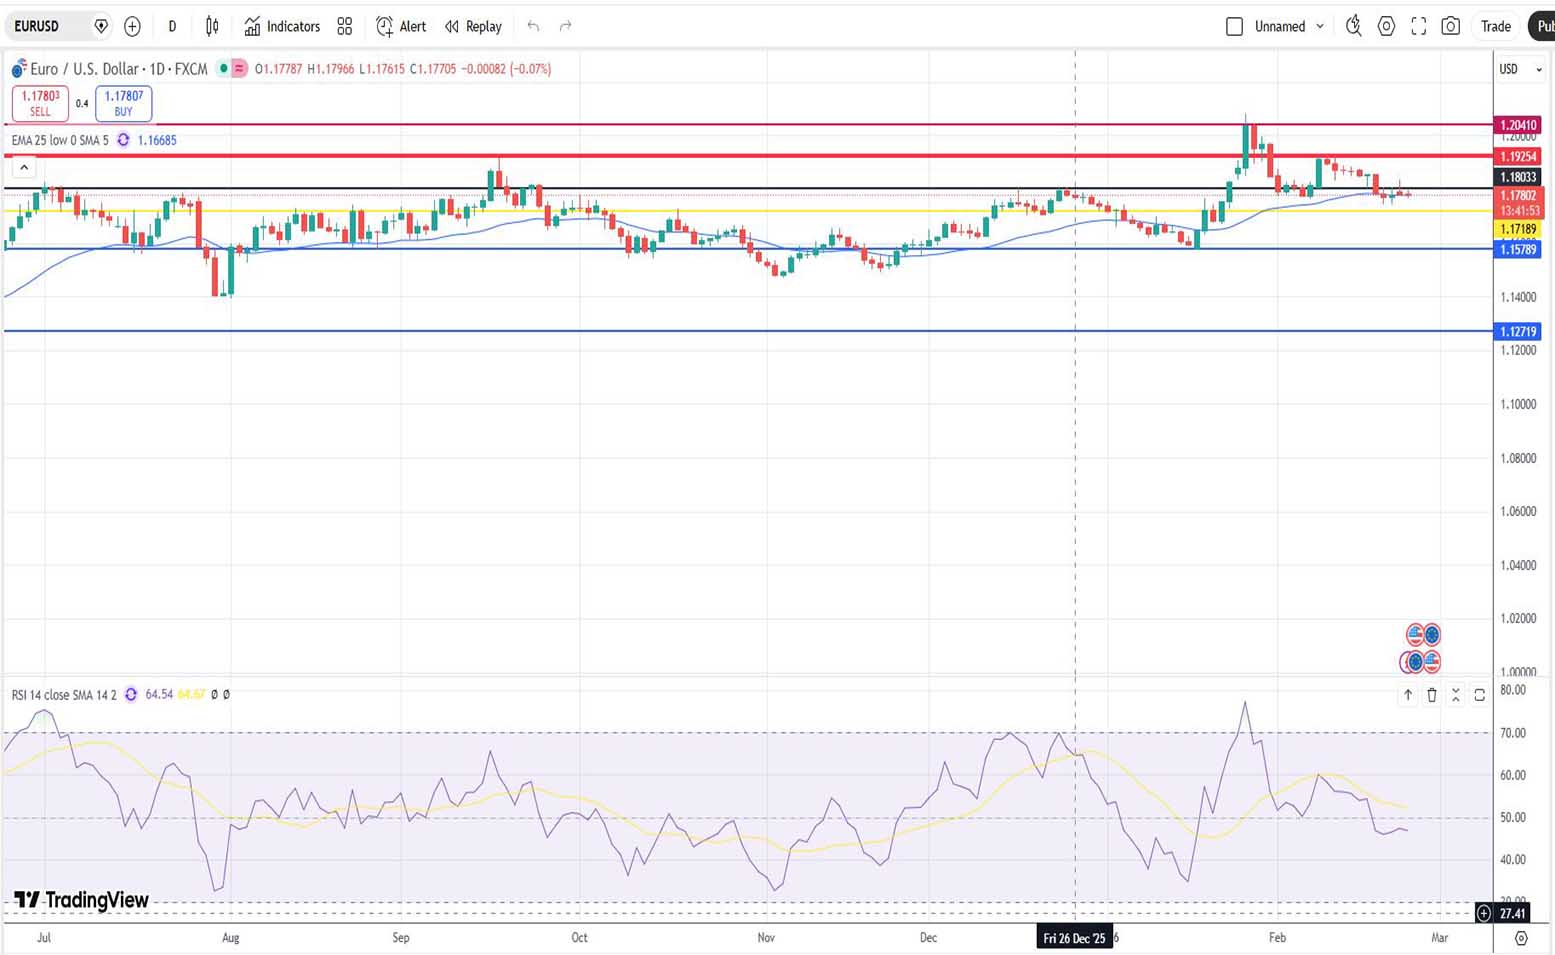Image resolution: width=1555 pixels, height=955 pixels.
Task: Open the USD currency dropdown
Action: [x=1520, y=69]
